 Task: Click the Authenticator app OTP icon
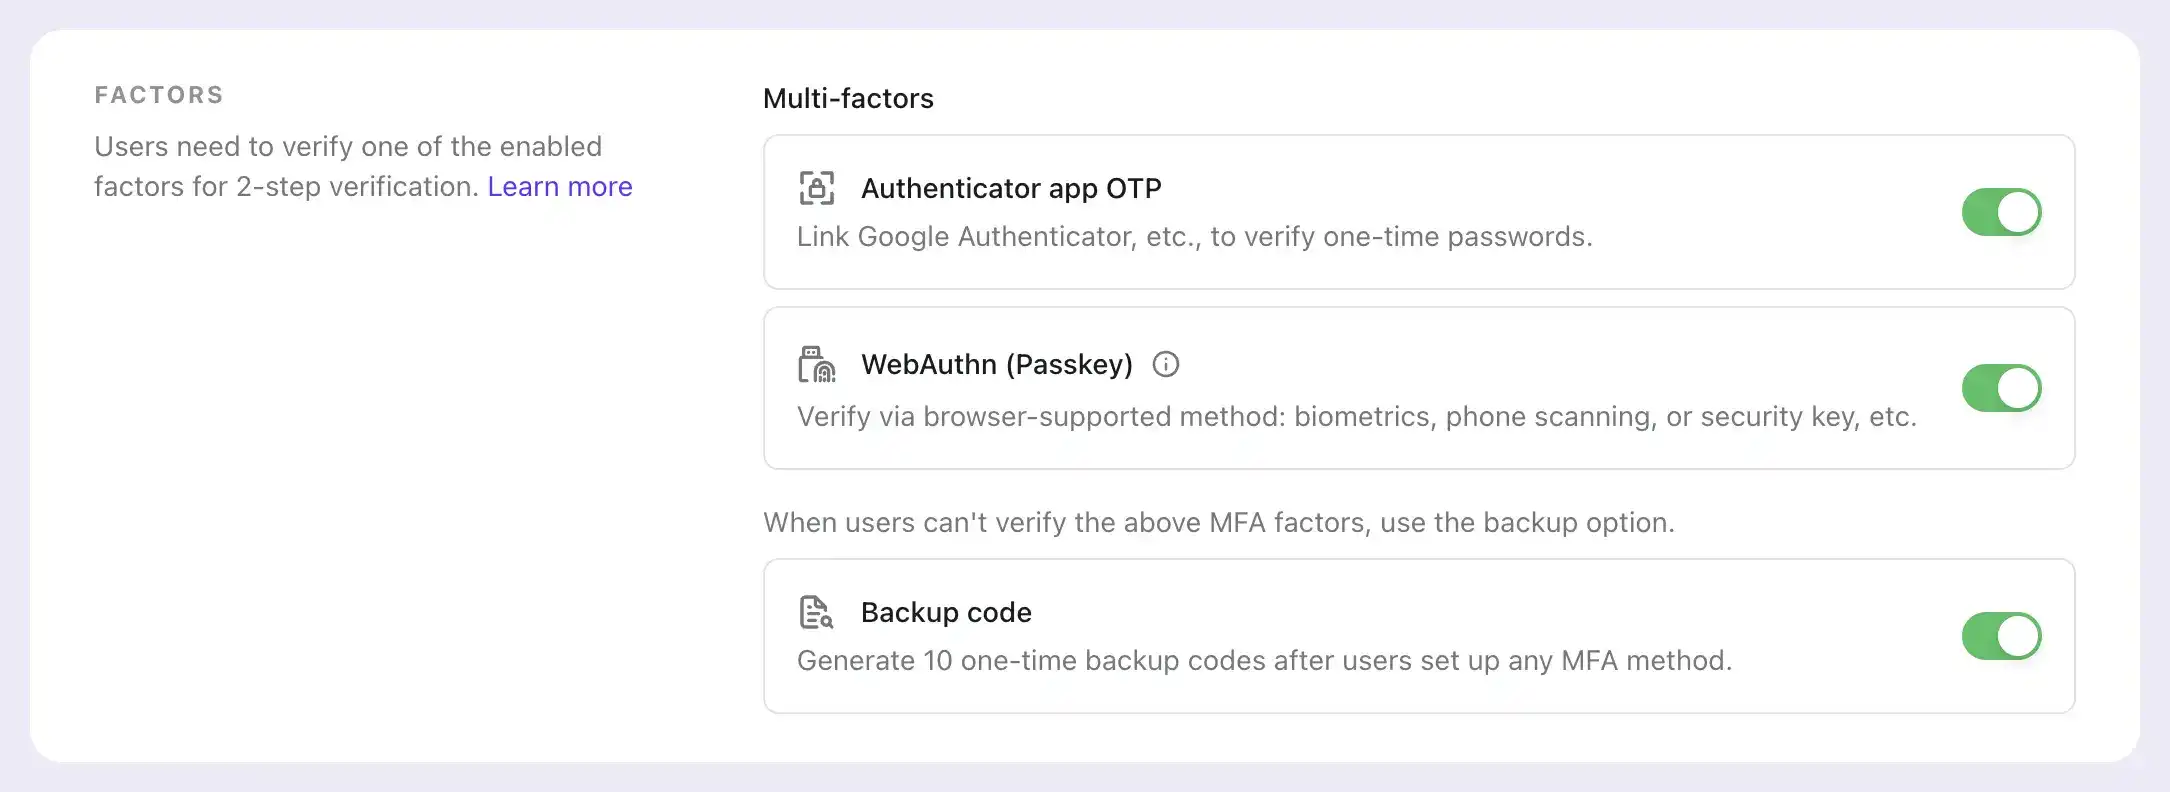click(x=816, y=188)
